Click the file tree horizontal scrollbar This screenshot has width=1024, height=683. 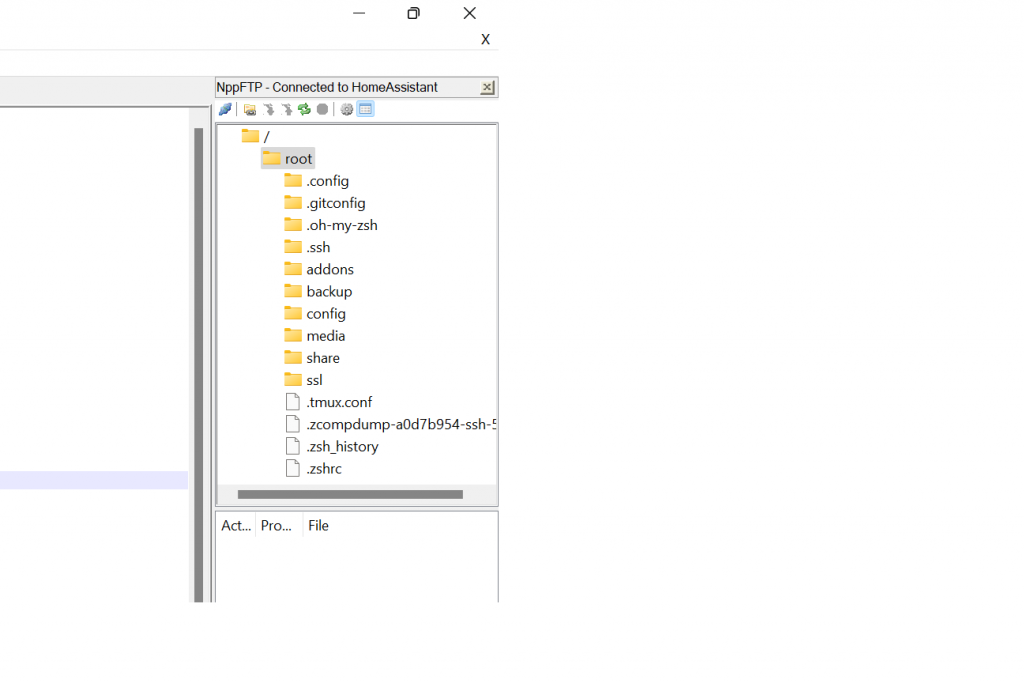click(350, 495)
